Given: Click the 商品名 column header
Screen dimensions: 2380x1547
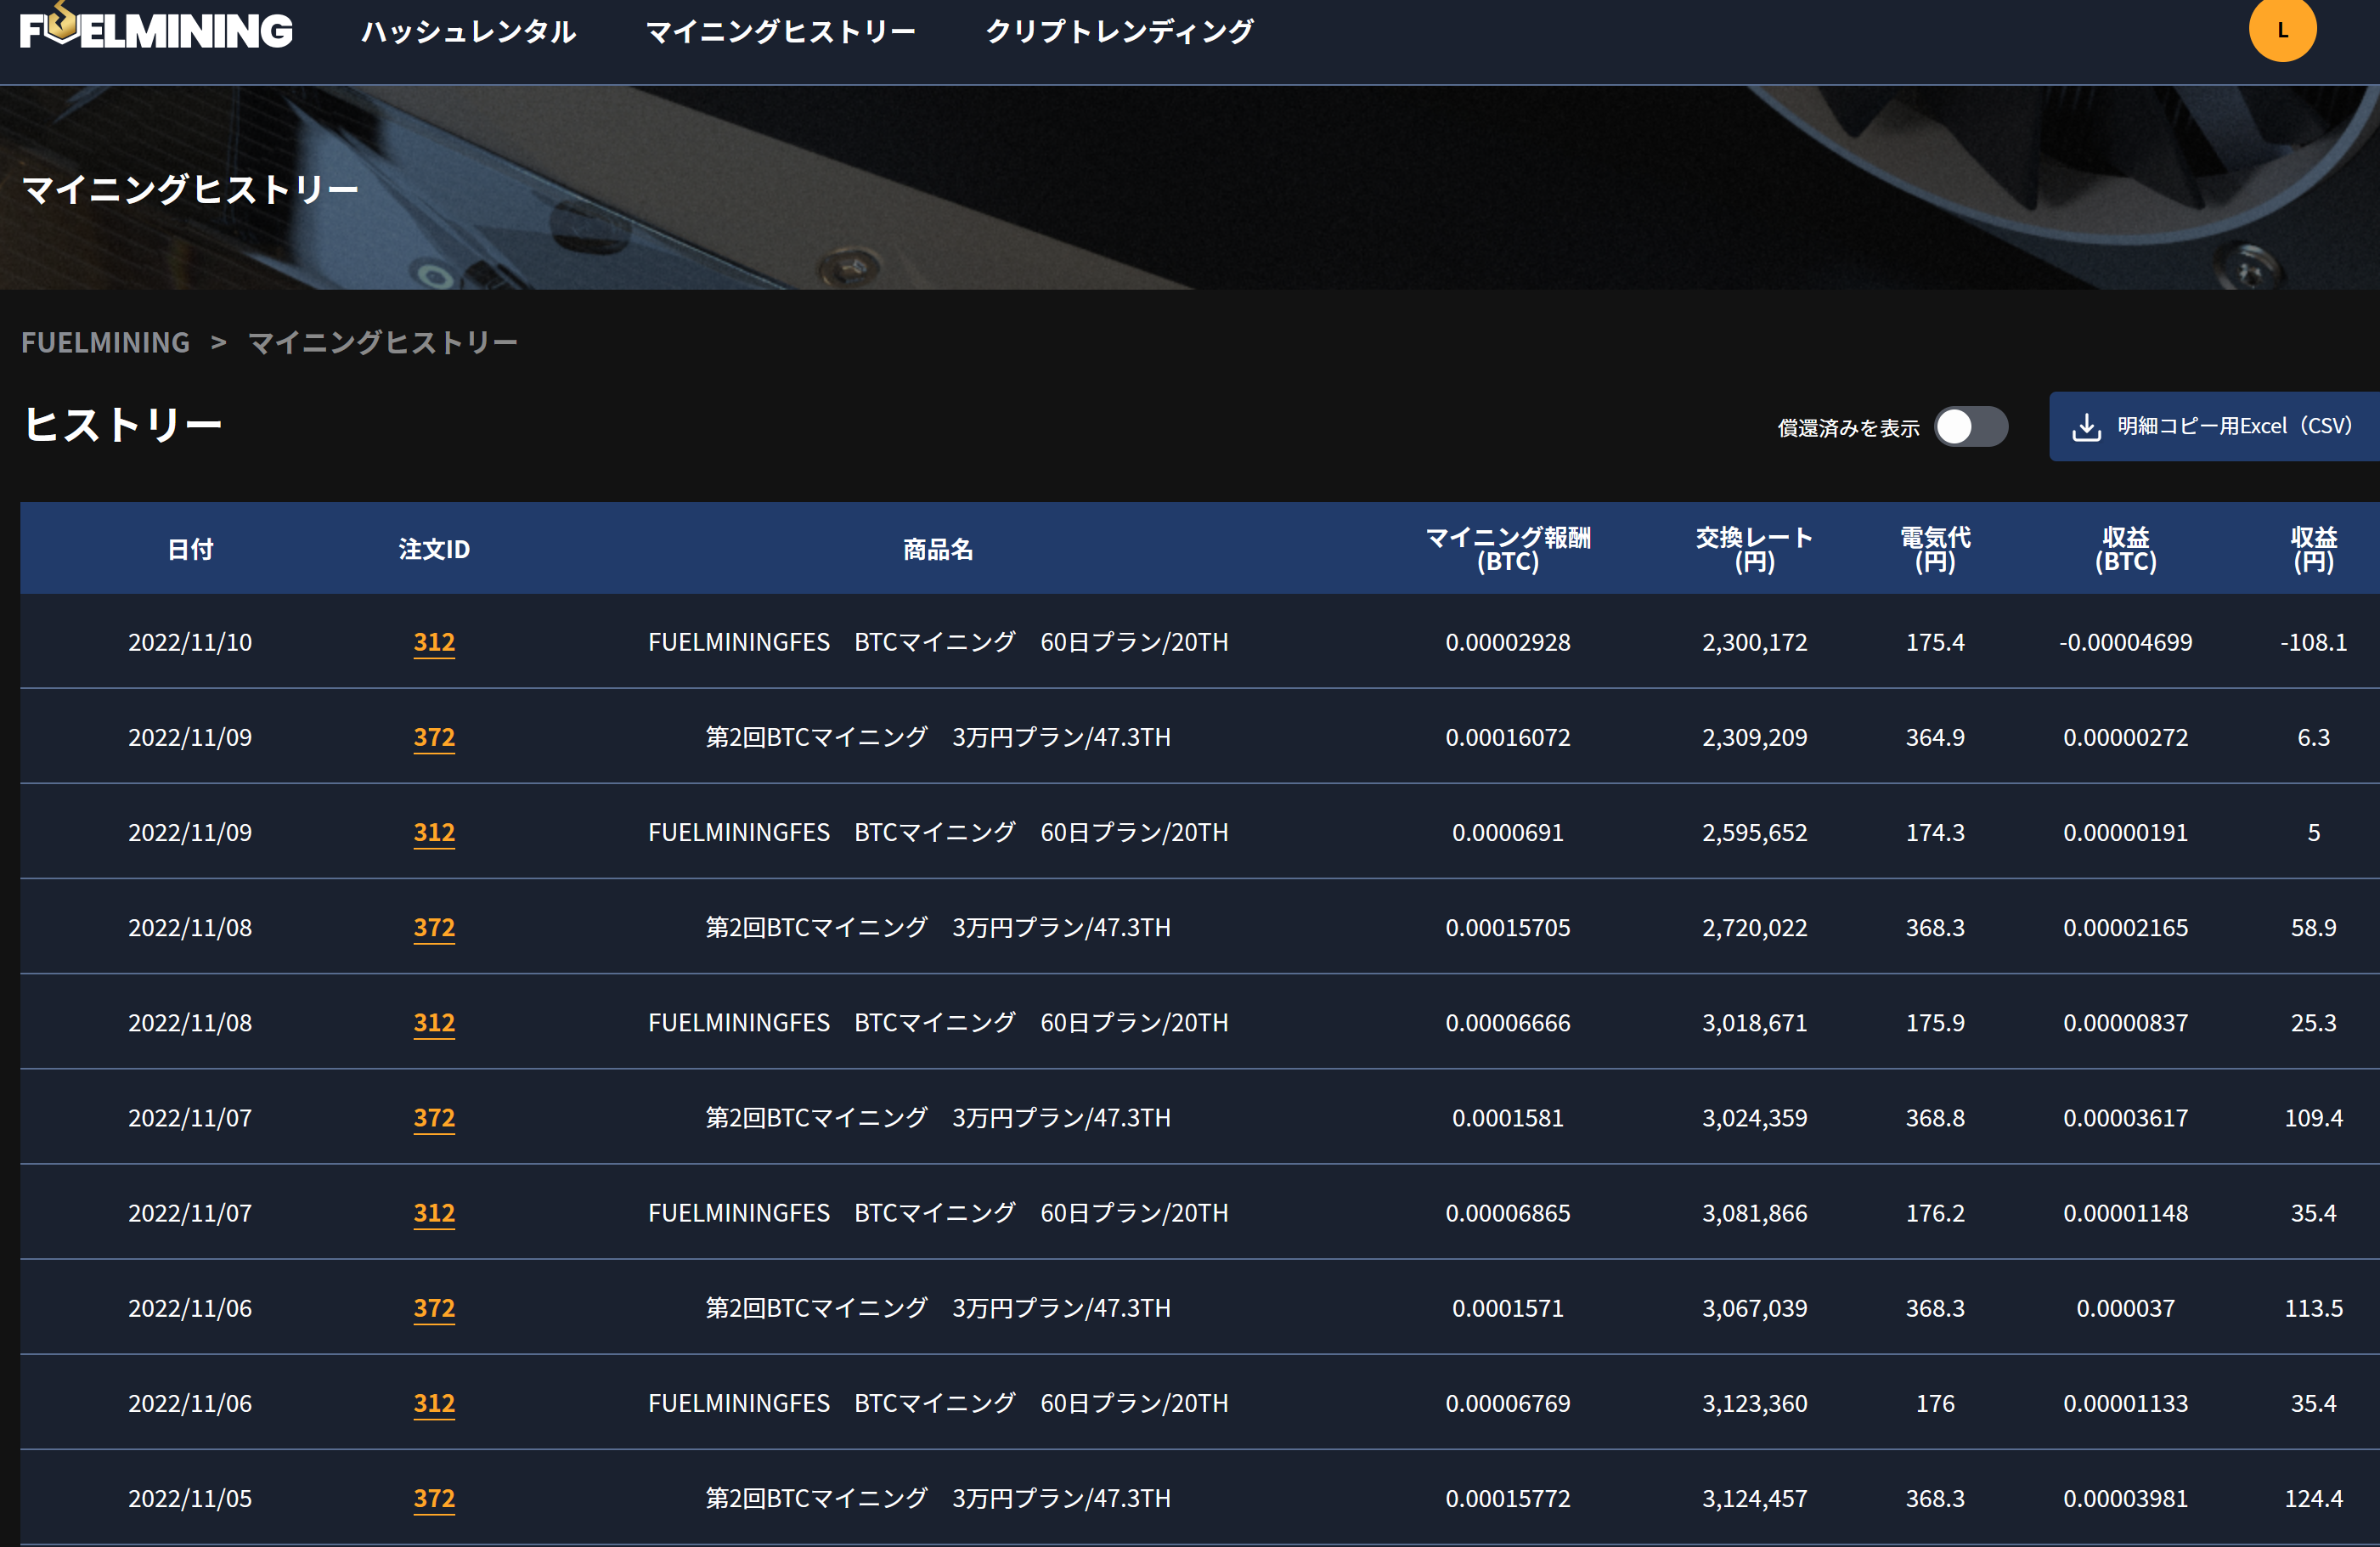Looking at the screenshot, I should click(x=937, y=549).
